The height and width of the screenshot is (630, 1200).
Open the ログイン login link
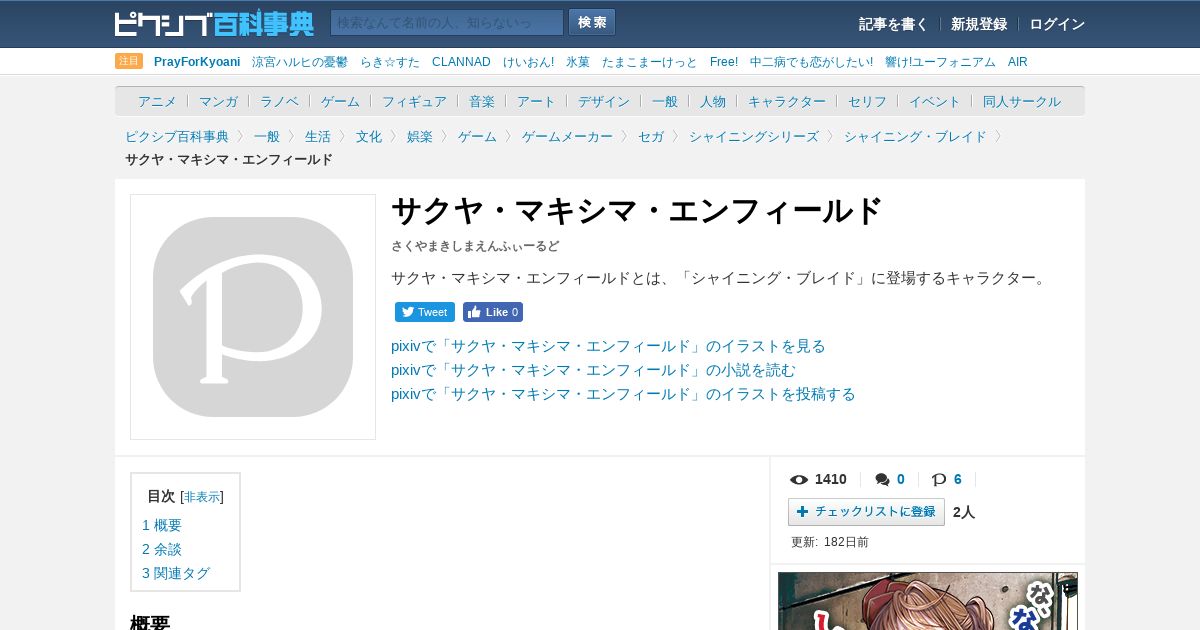[x=1057, y=24]
